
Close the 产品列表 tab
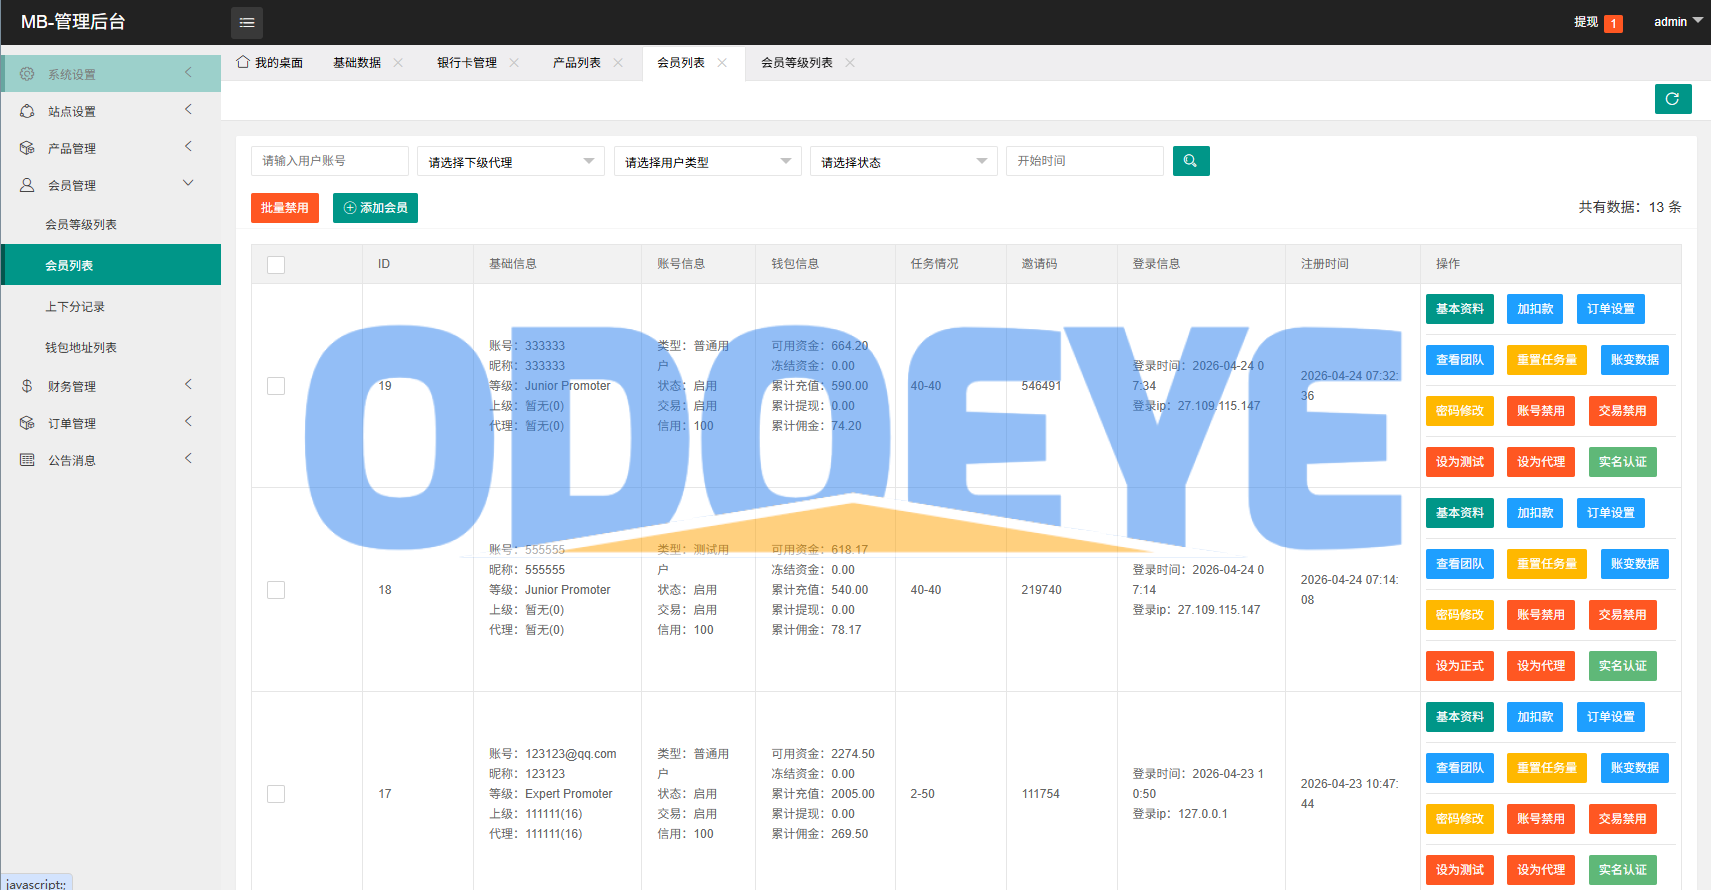click(x=618, y=62)
